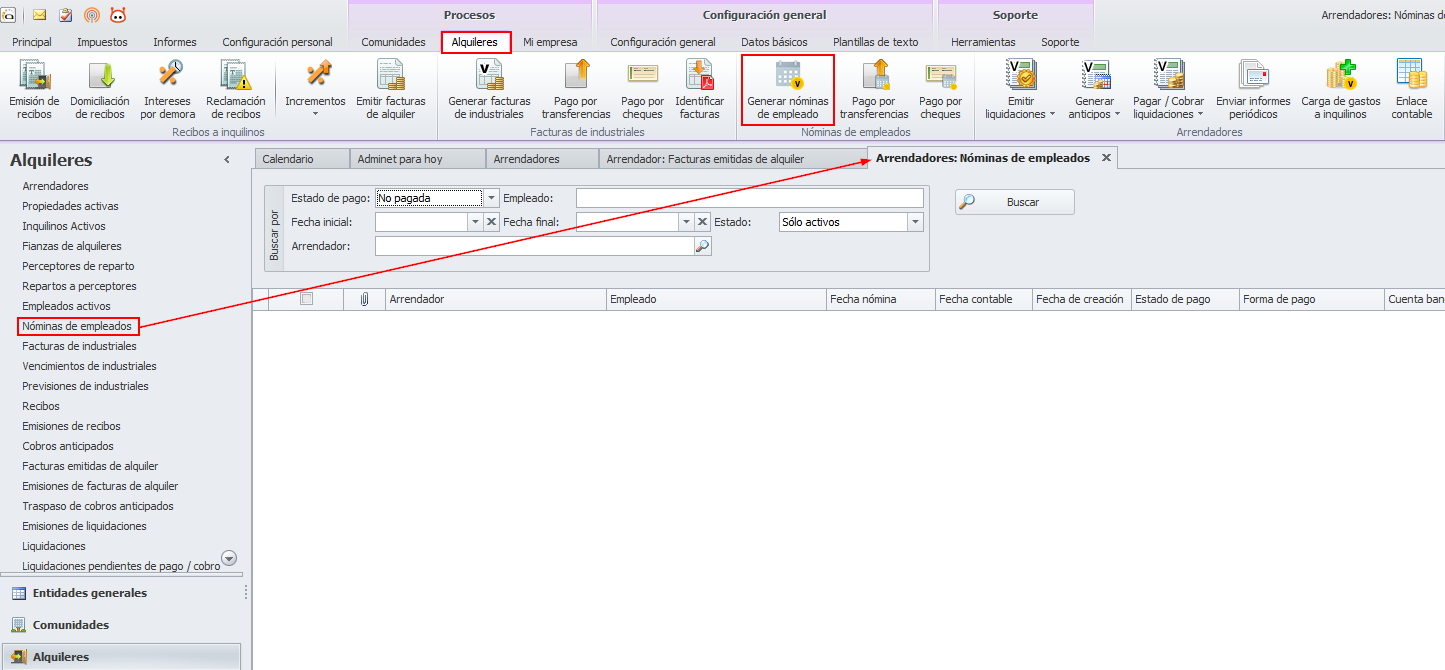1445x670 pixels.
Task: Toggle the select-all checkbox in grid header
Action: pos(307,298)
